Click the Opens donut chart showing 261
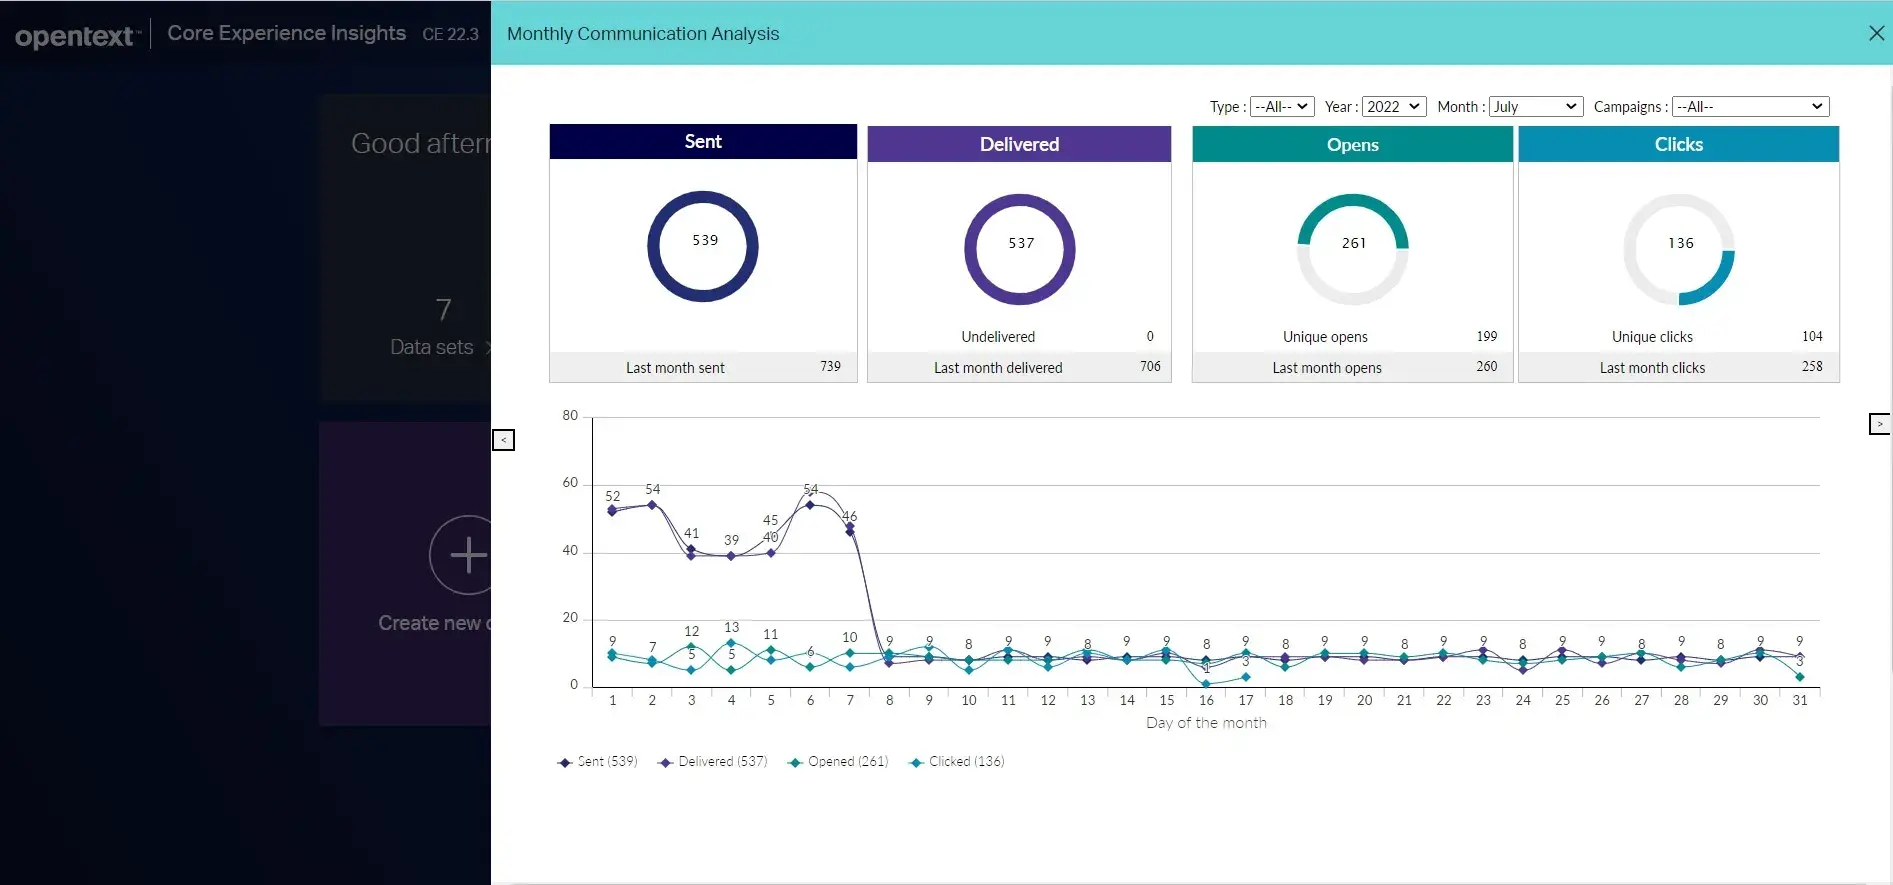The image size is (1893, 885). pyautogui.click(x=1353, y=249)
